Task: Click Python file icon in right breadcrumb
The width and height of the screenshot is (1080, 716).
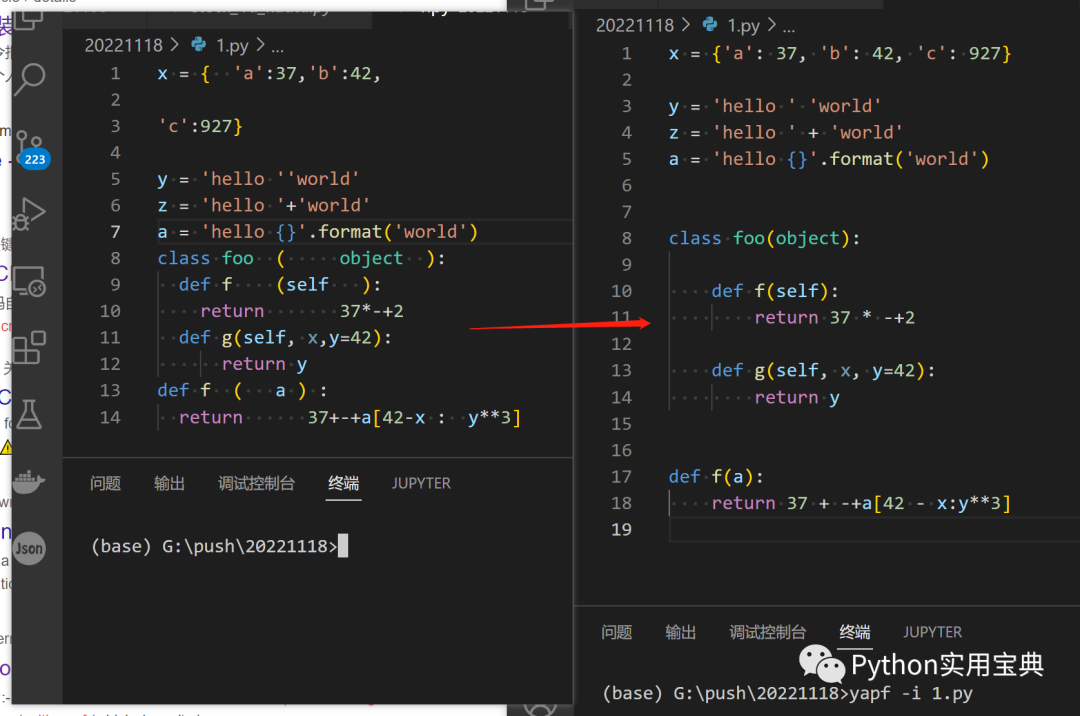Action: (709, 25)
